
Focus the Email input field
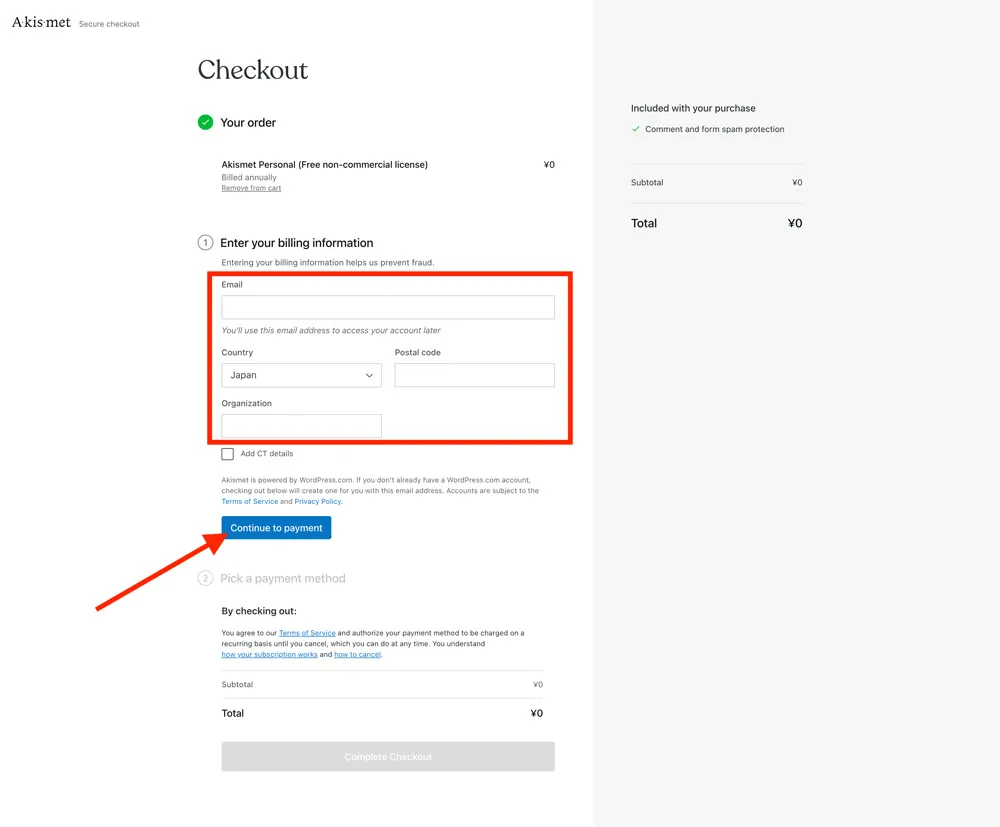point(388,307)
